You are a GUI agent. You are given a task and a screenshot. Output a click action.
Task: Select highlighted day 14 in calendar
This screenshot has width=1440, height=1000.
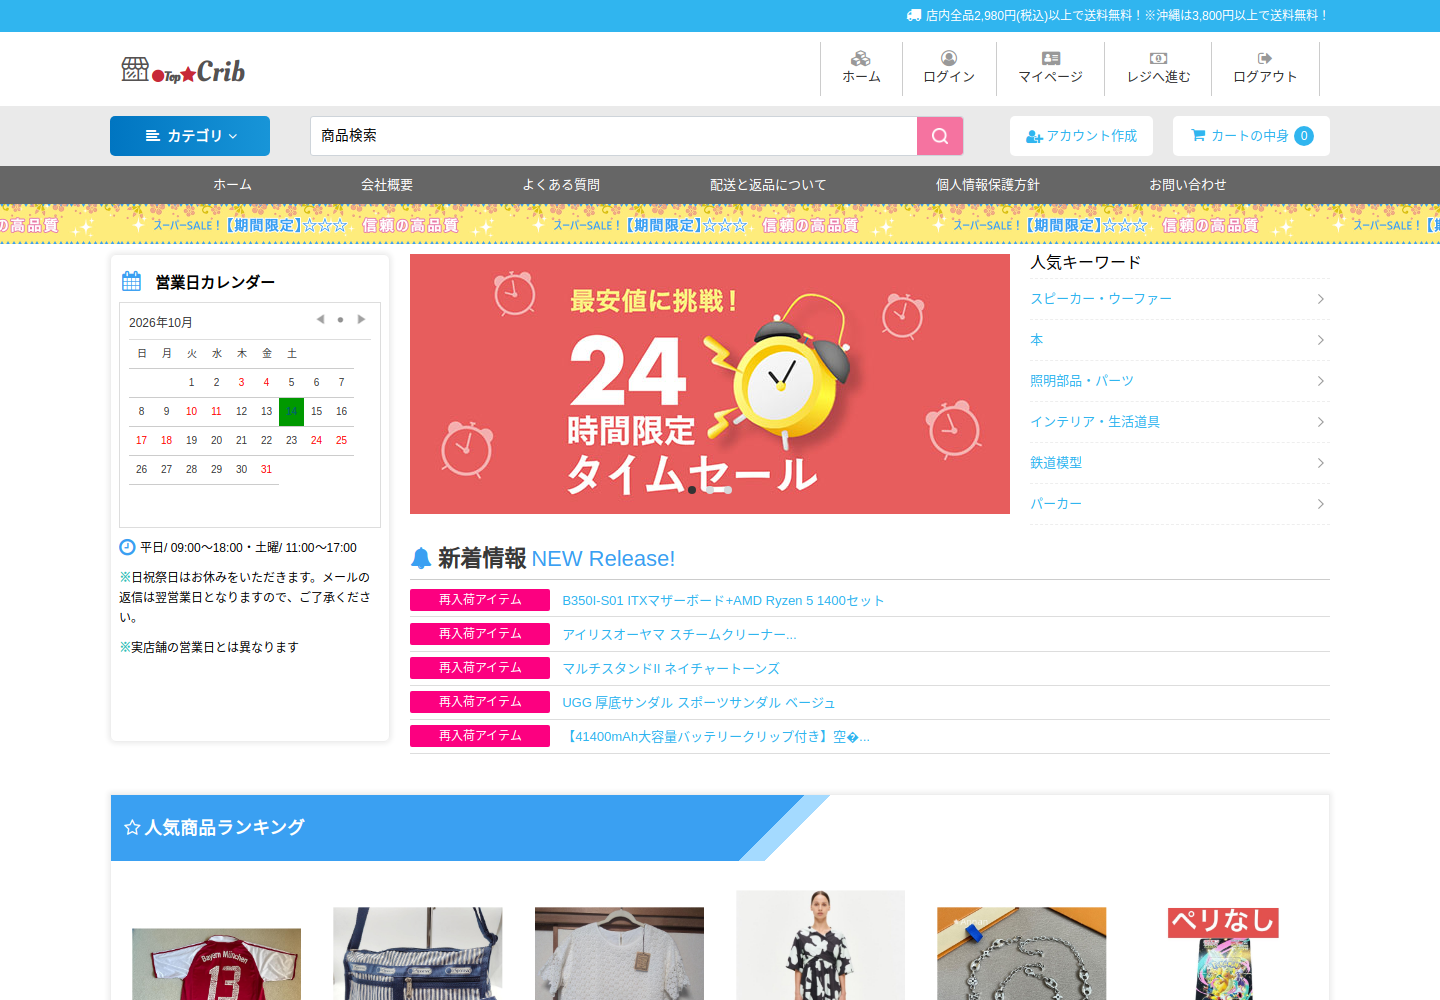point(291,411)
